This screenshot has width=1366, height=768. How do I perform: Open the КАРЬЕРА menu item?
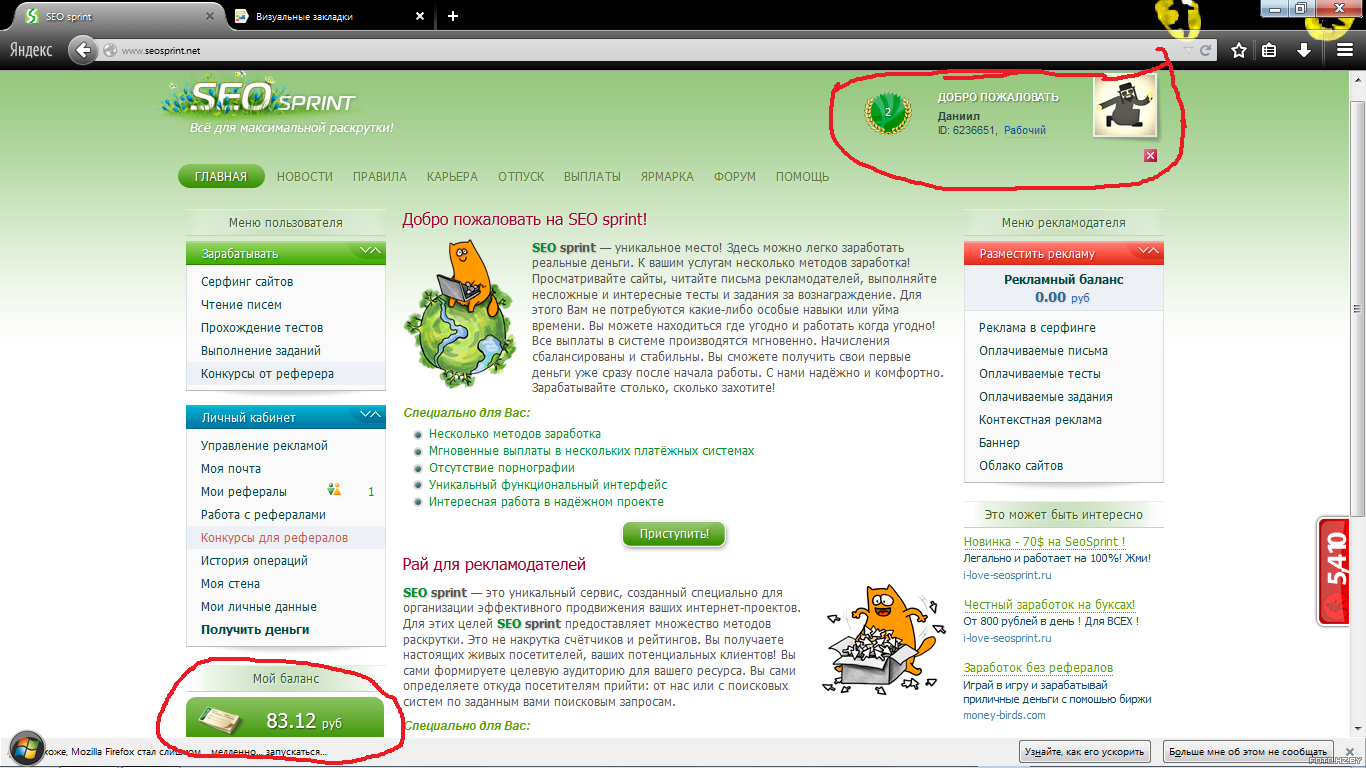click(x=452, y=176)
